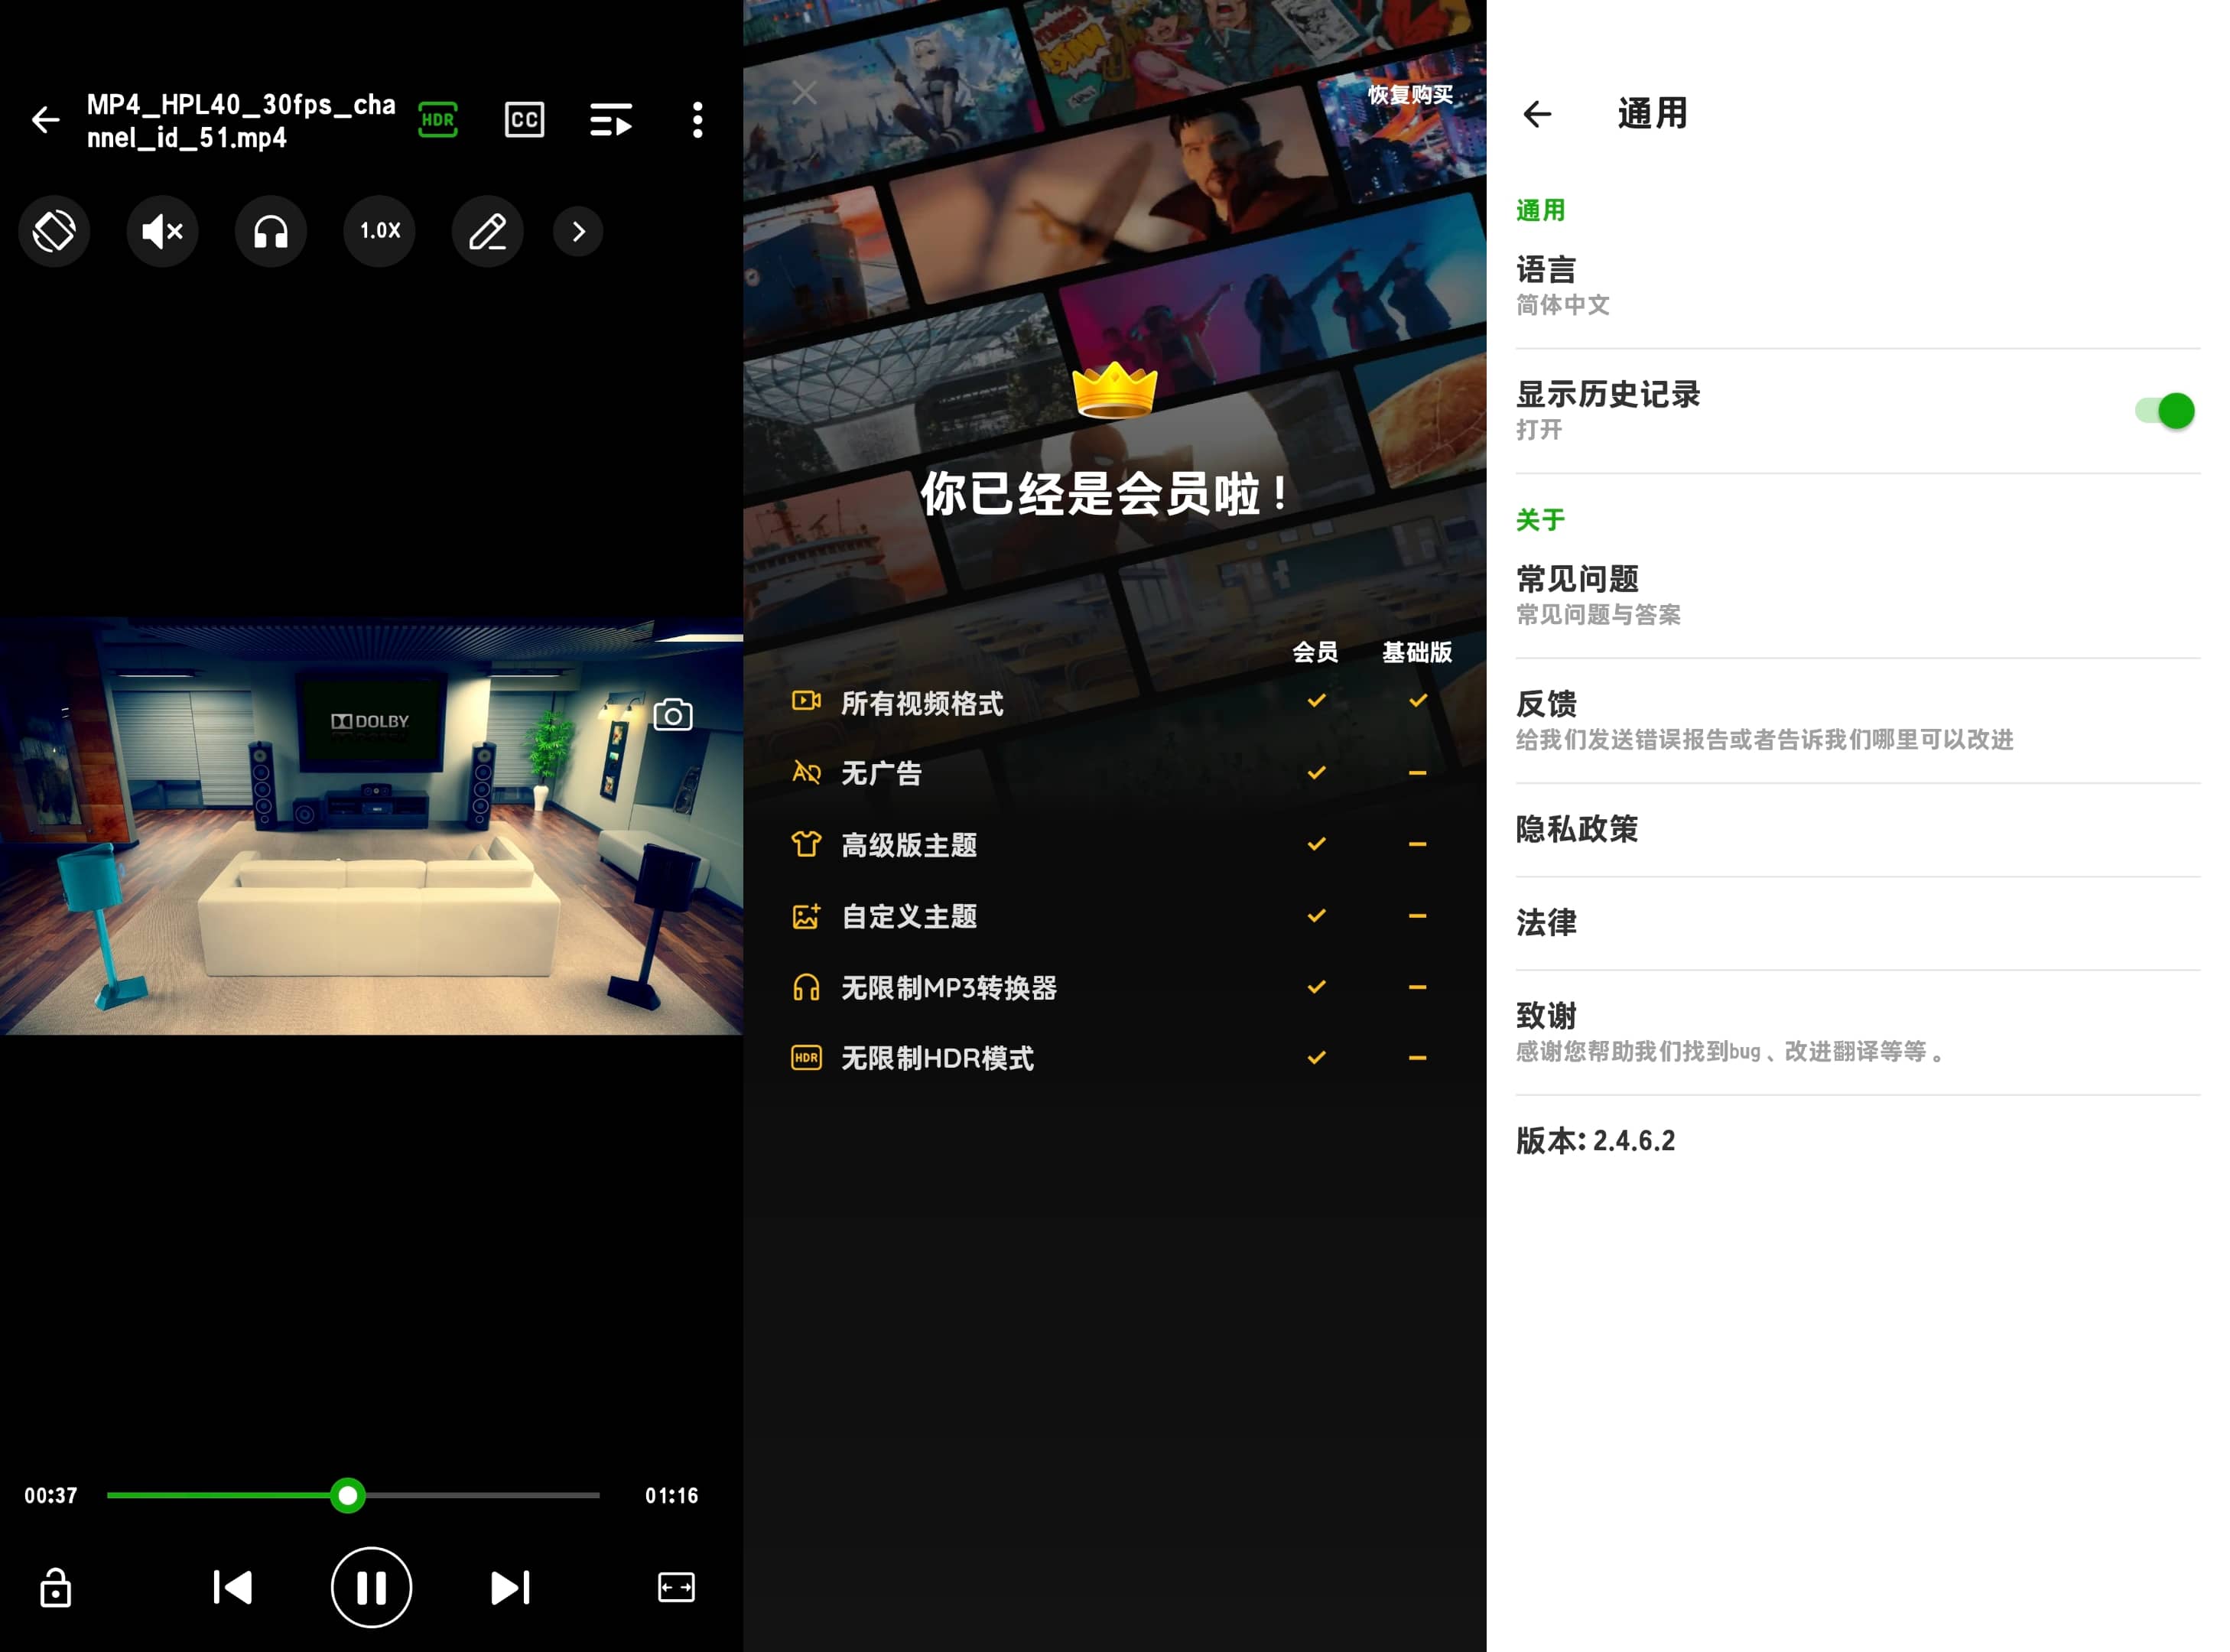Expand more player tools with the chevron
Screen dimensions: 2230x1652
[x=578, y=232]
